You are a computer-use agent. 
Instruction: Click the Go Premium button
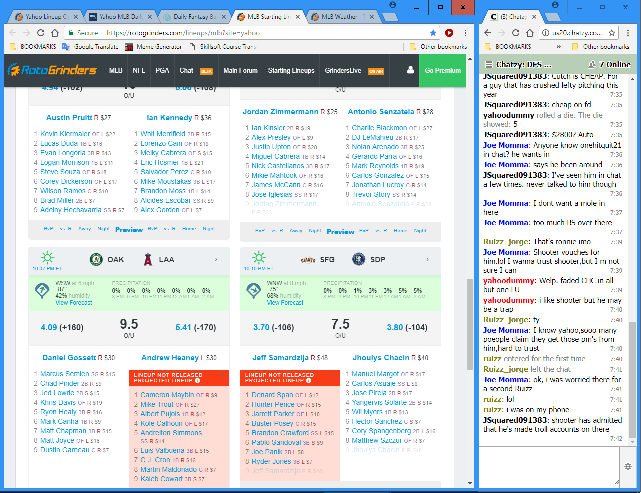pyautogui.click(x=442, y=70)
